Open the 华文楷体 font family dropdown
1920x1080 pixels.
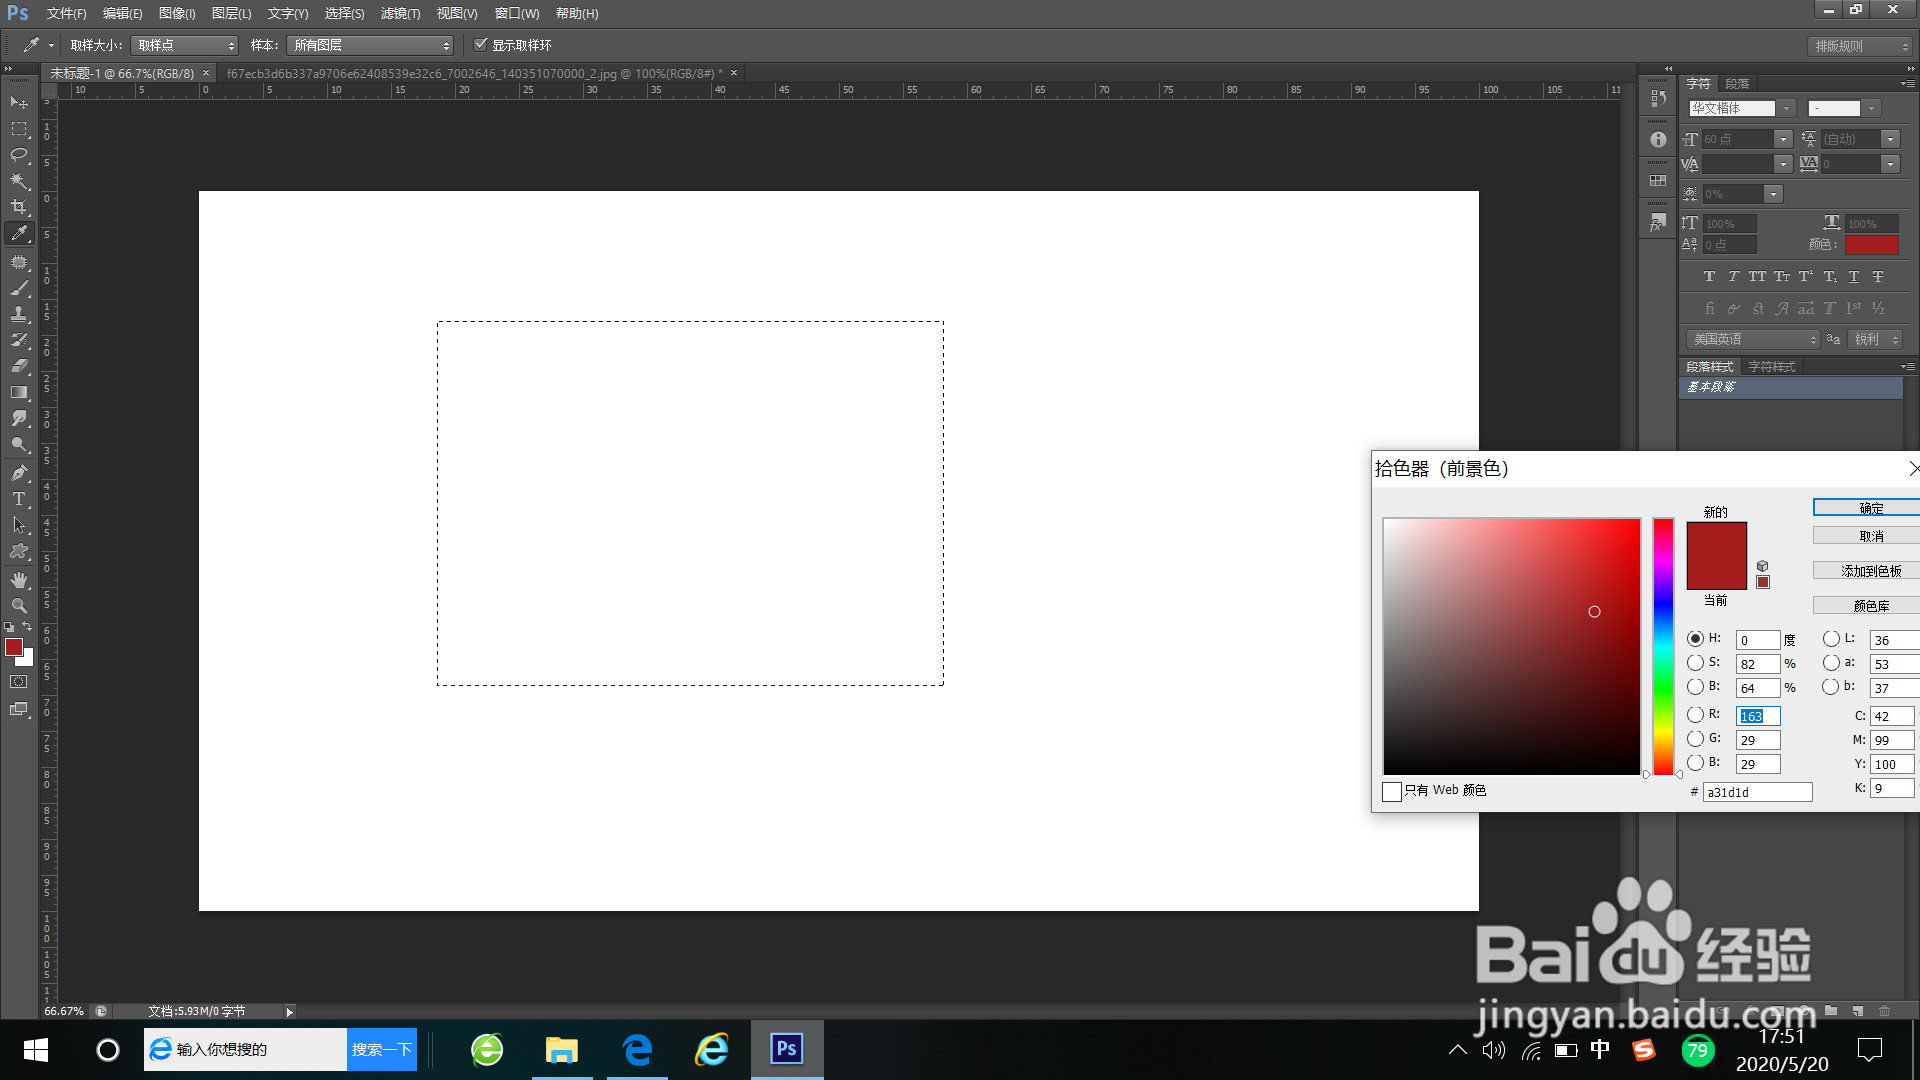pyautogui.click(x=1786, y=108)
